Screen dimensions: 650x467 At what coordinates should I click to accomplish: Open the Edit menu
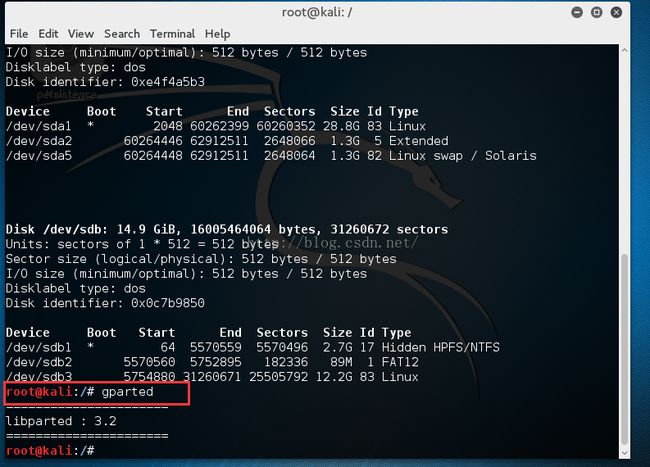pyautogui.click(x=48, y=34)
